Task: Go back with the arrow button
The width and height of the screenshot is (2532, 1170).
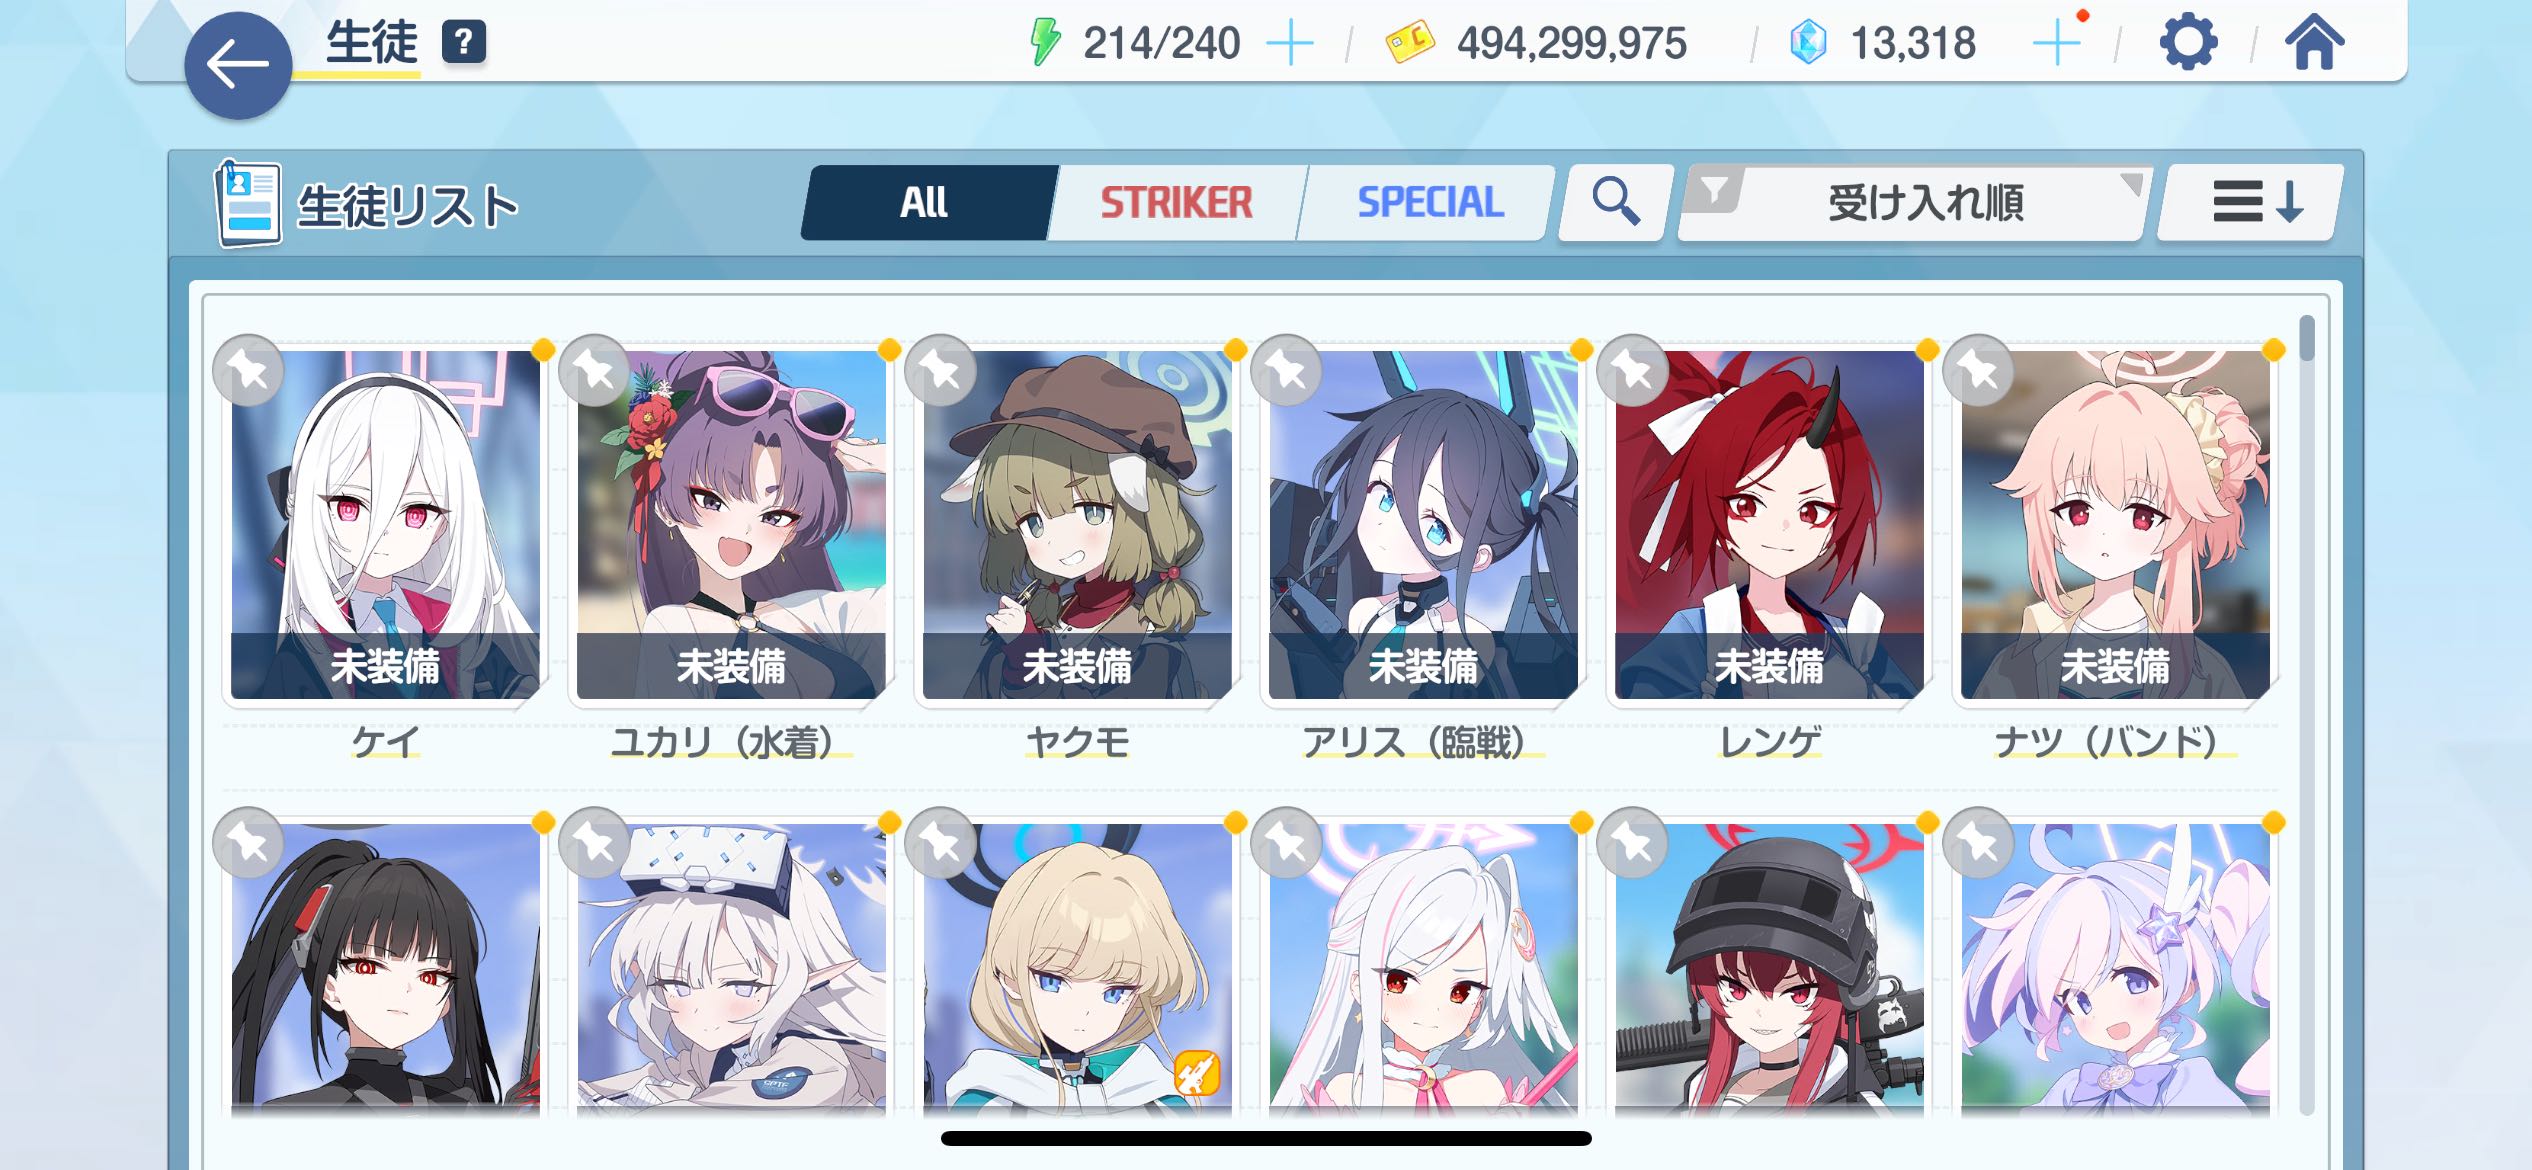Action: [x=238, y=66]
